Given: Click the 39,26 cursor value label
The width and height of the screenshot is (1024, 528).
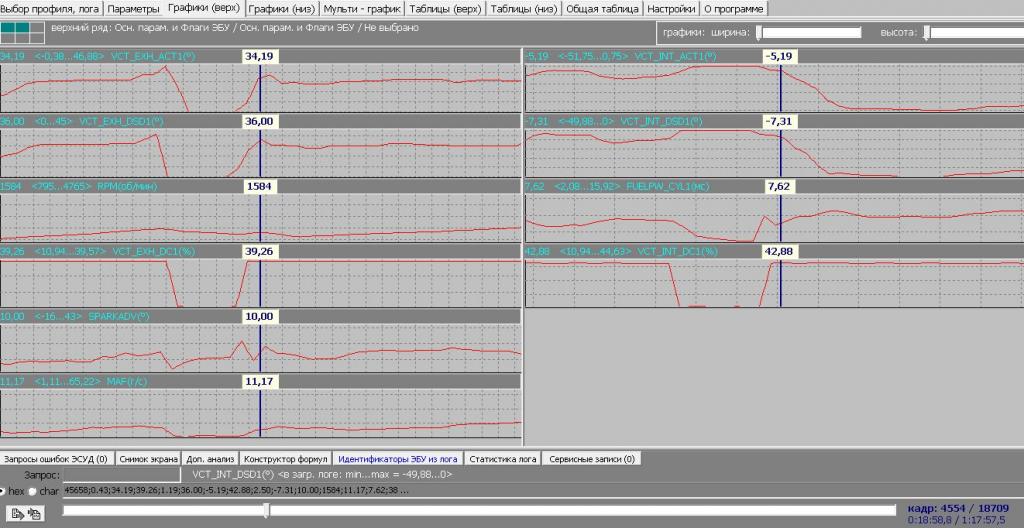Looking at the screenshot, I should pos(261,252).
